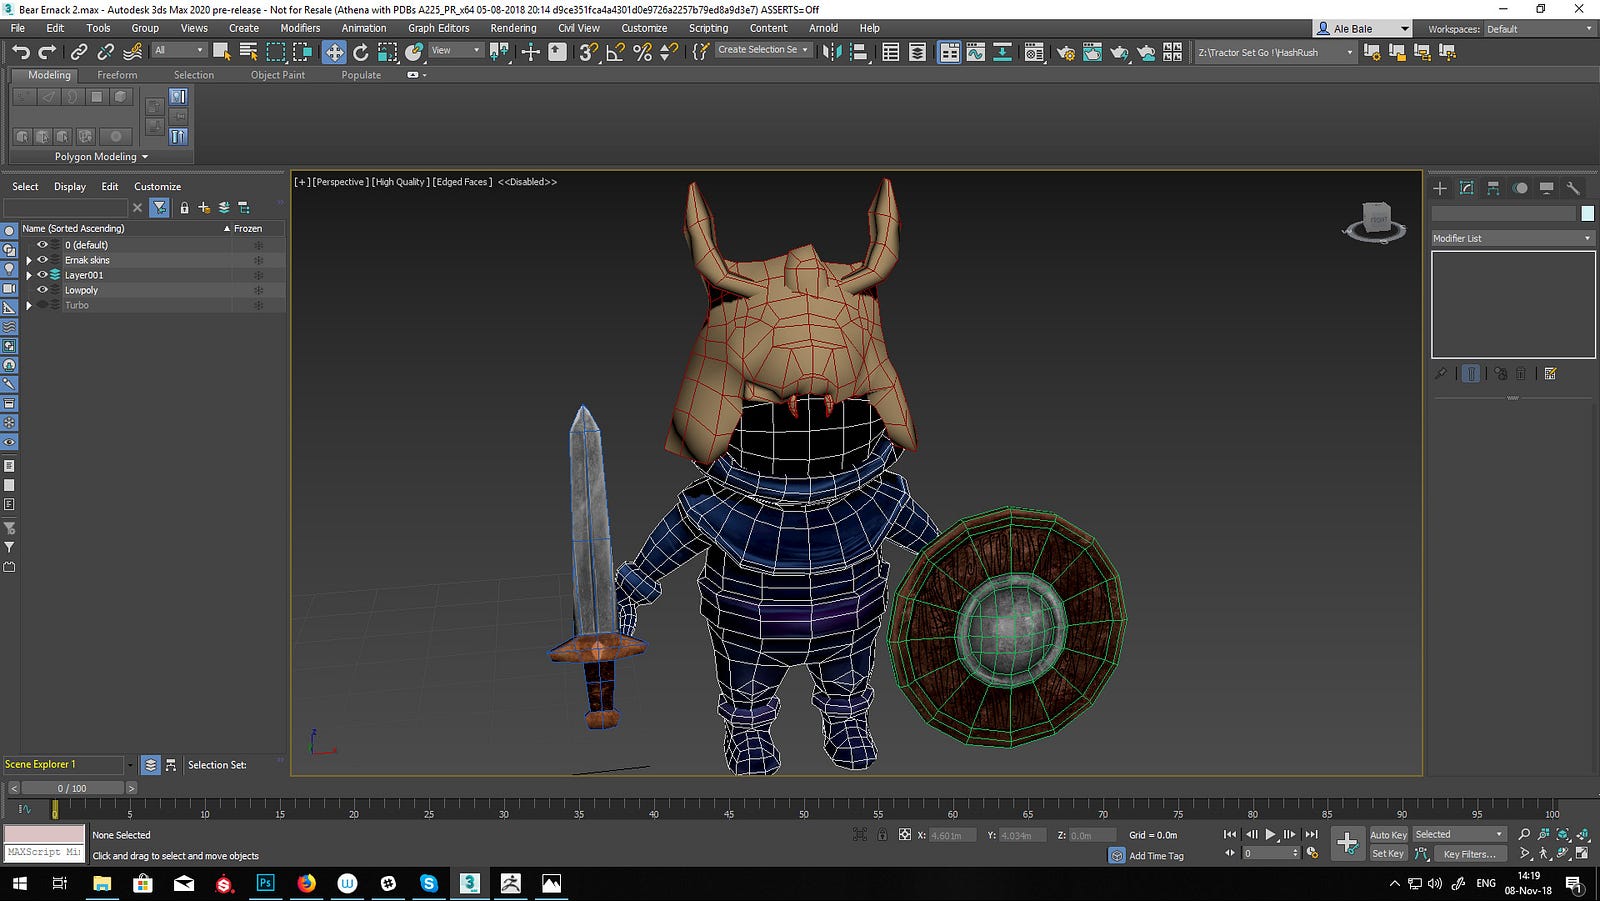
Task: Click the Align tool icon
Action: click(x=859, y=52)
